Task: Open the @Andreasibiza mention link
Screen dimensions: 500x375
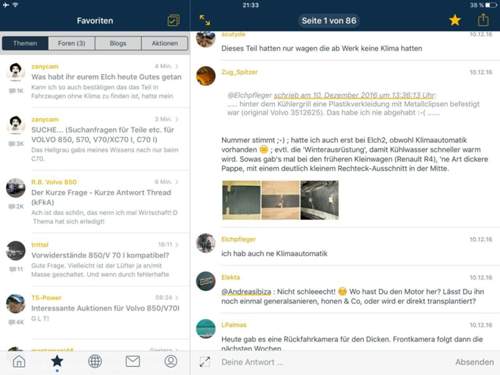Action: 246,292
